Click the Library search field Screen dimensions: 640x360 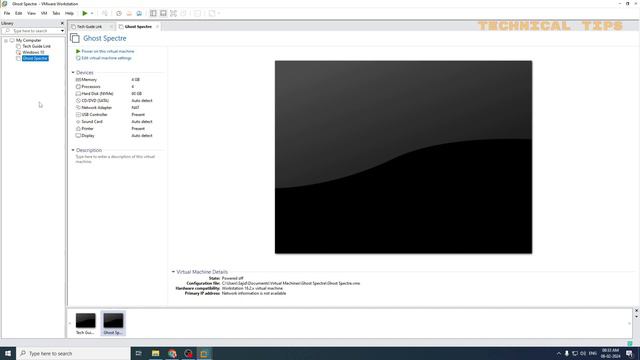pyautogui.click(x=31, y=31)
